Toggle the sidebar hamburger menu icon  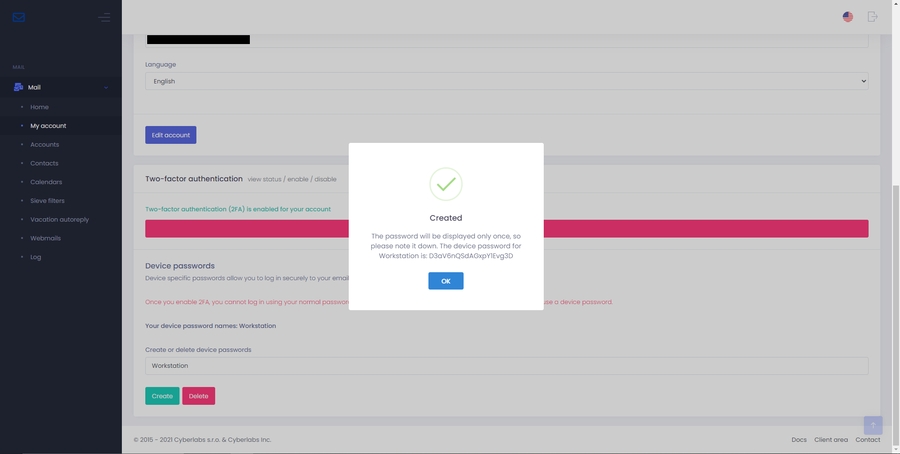(104, 17)
